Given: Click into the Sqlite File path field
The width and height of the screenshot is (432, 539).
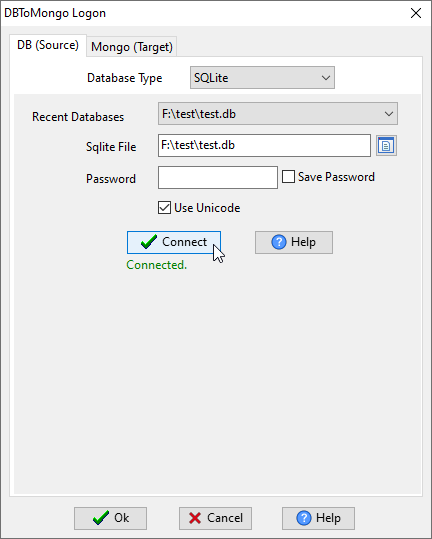Looking at the screenshot, I should pos(264,145).
